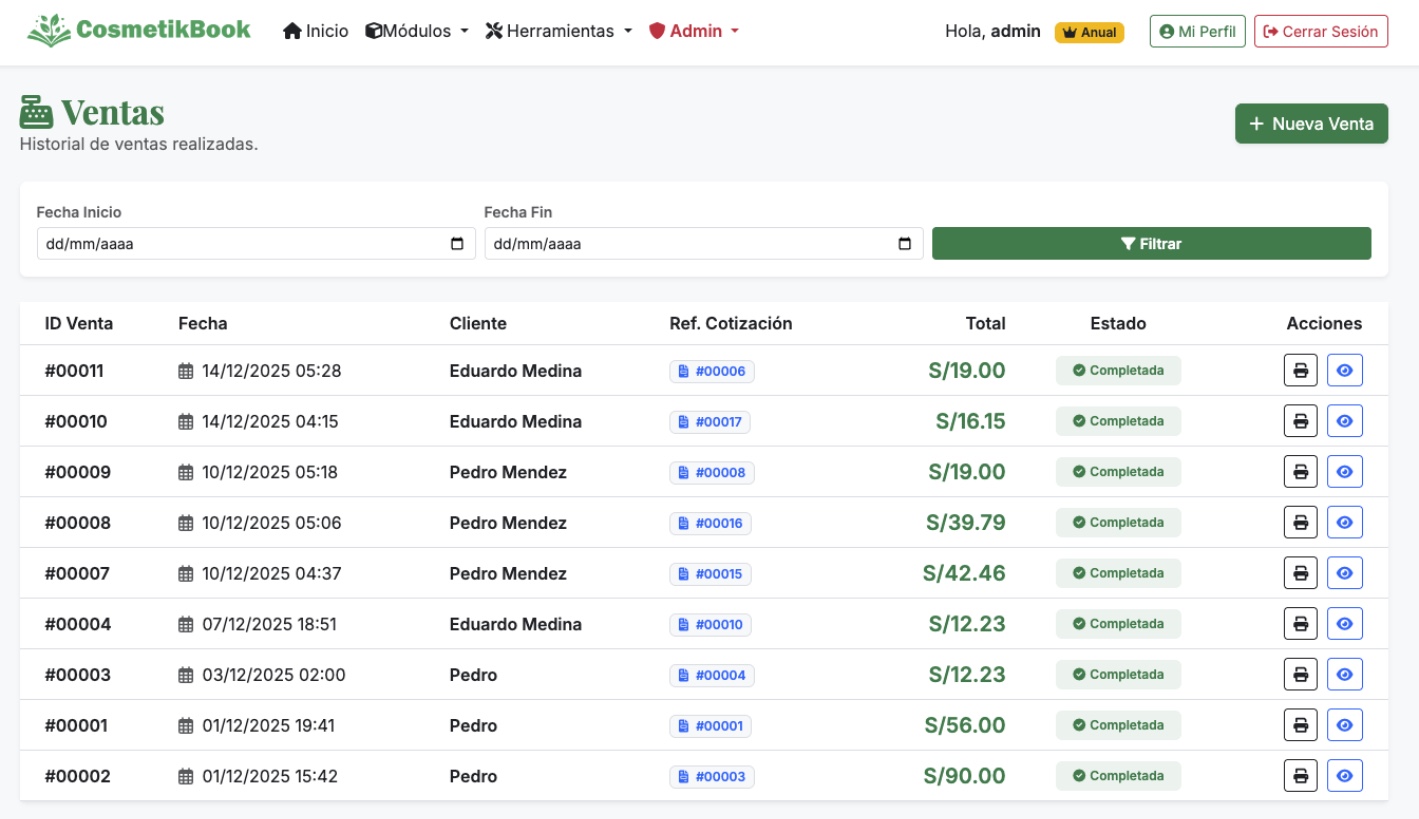Click the Fecha Inicio date field

(x=256, y=243)
